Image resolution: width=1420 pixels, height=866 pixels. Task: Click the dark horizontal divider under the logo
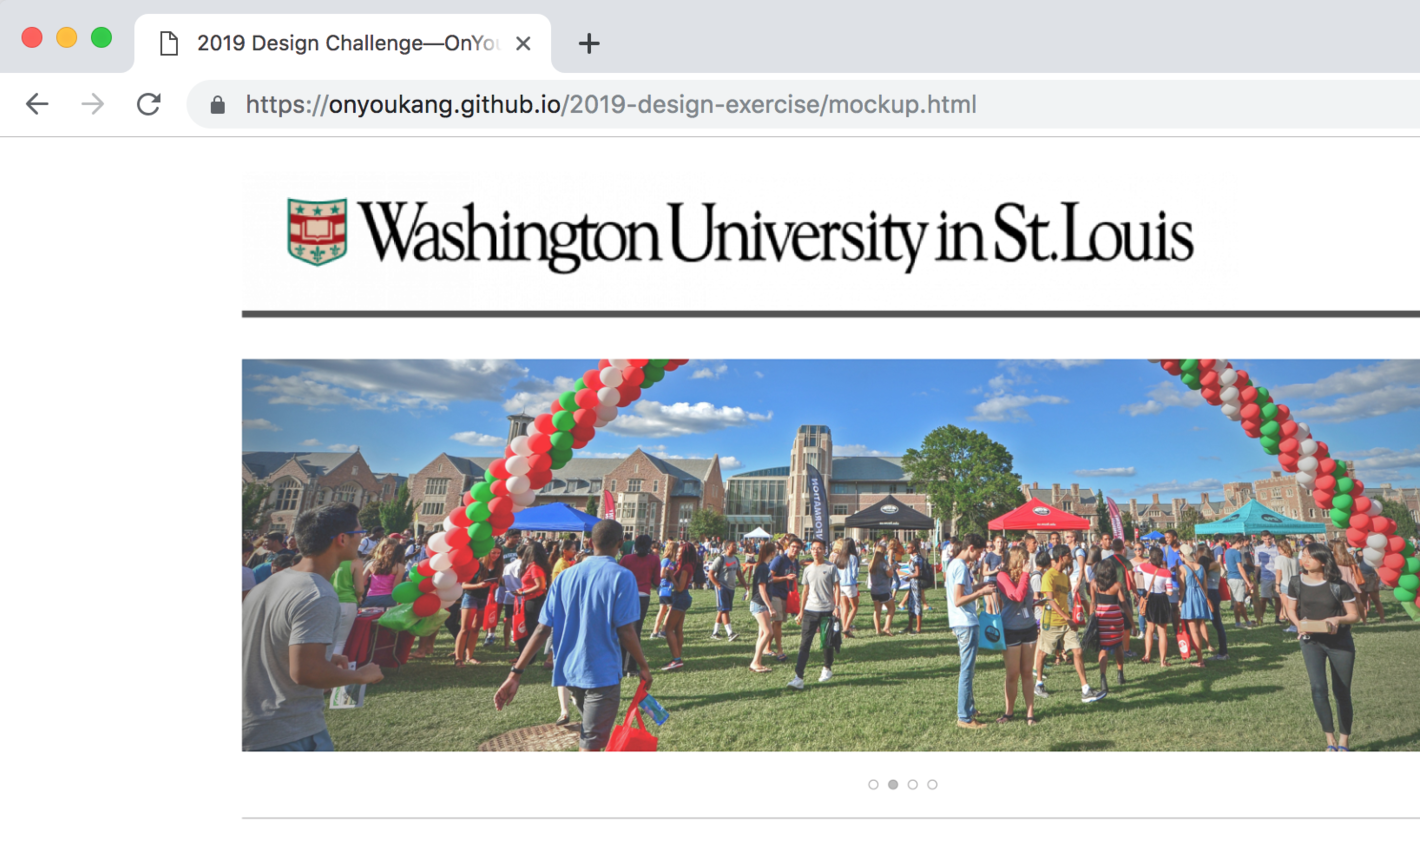pos(830,316)
